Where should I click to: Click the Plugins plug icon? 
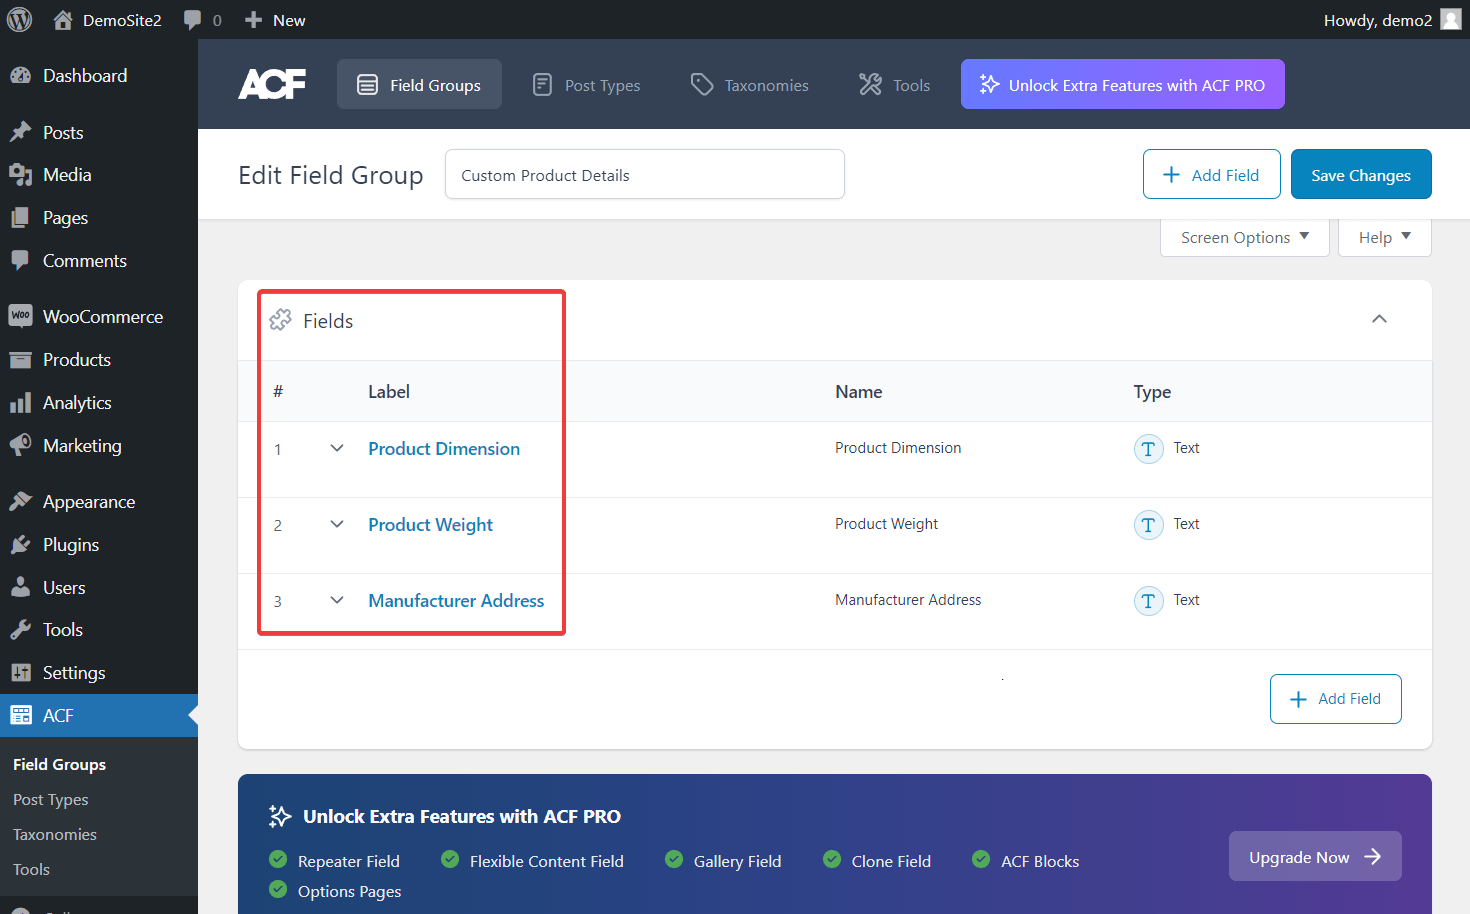point(20,545)
